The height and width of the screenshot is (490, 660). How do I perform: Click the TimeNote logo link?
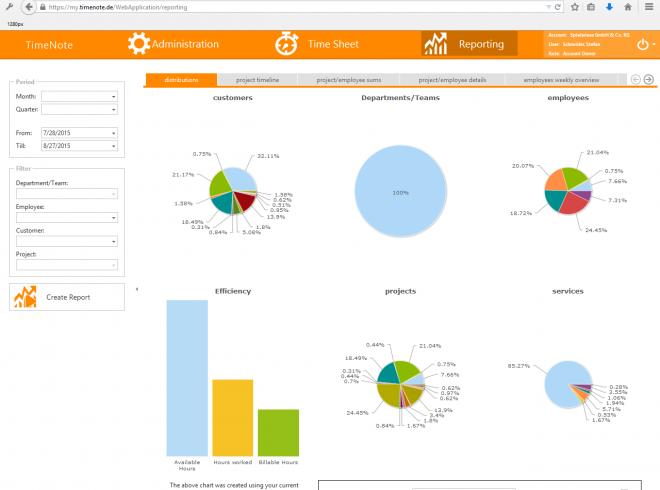(50, 45)
